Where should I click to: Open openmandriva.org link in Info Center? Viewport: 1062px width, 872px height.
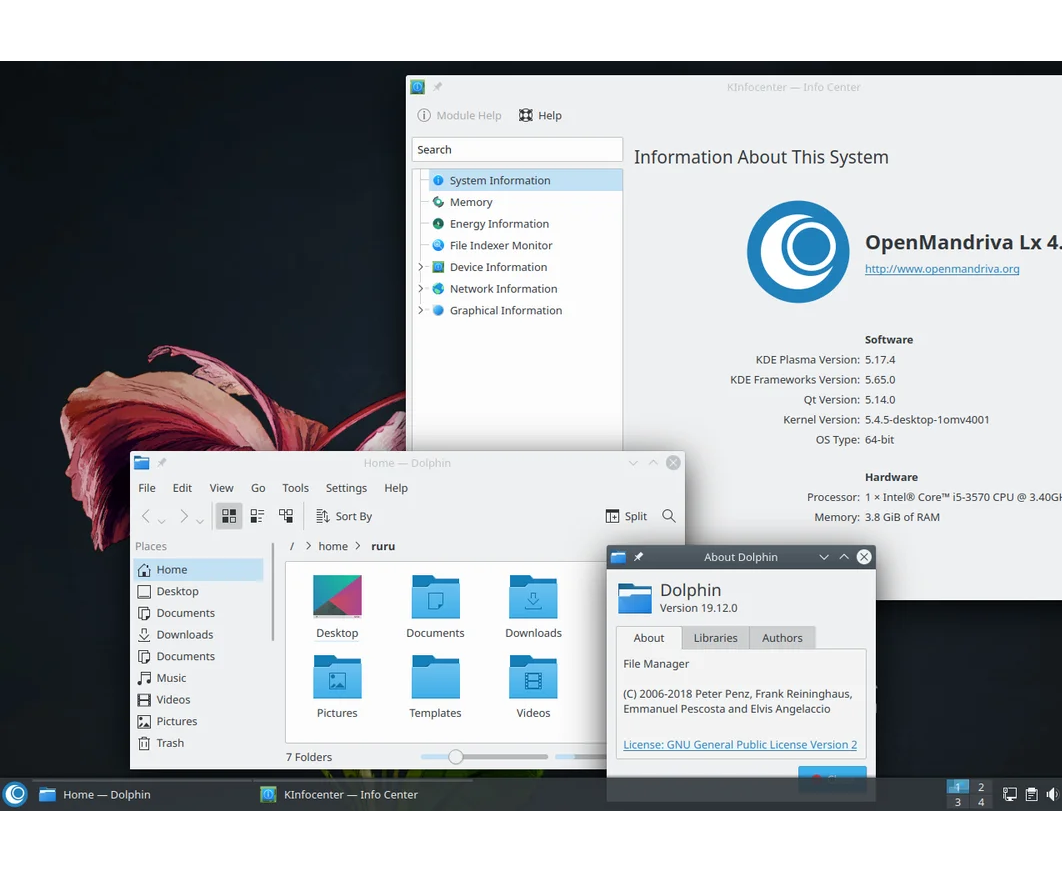pos(942,269)
